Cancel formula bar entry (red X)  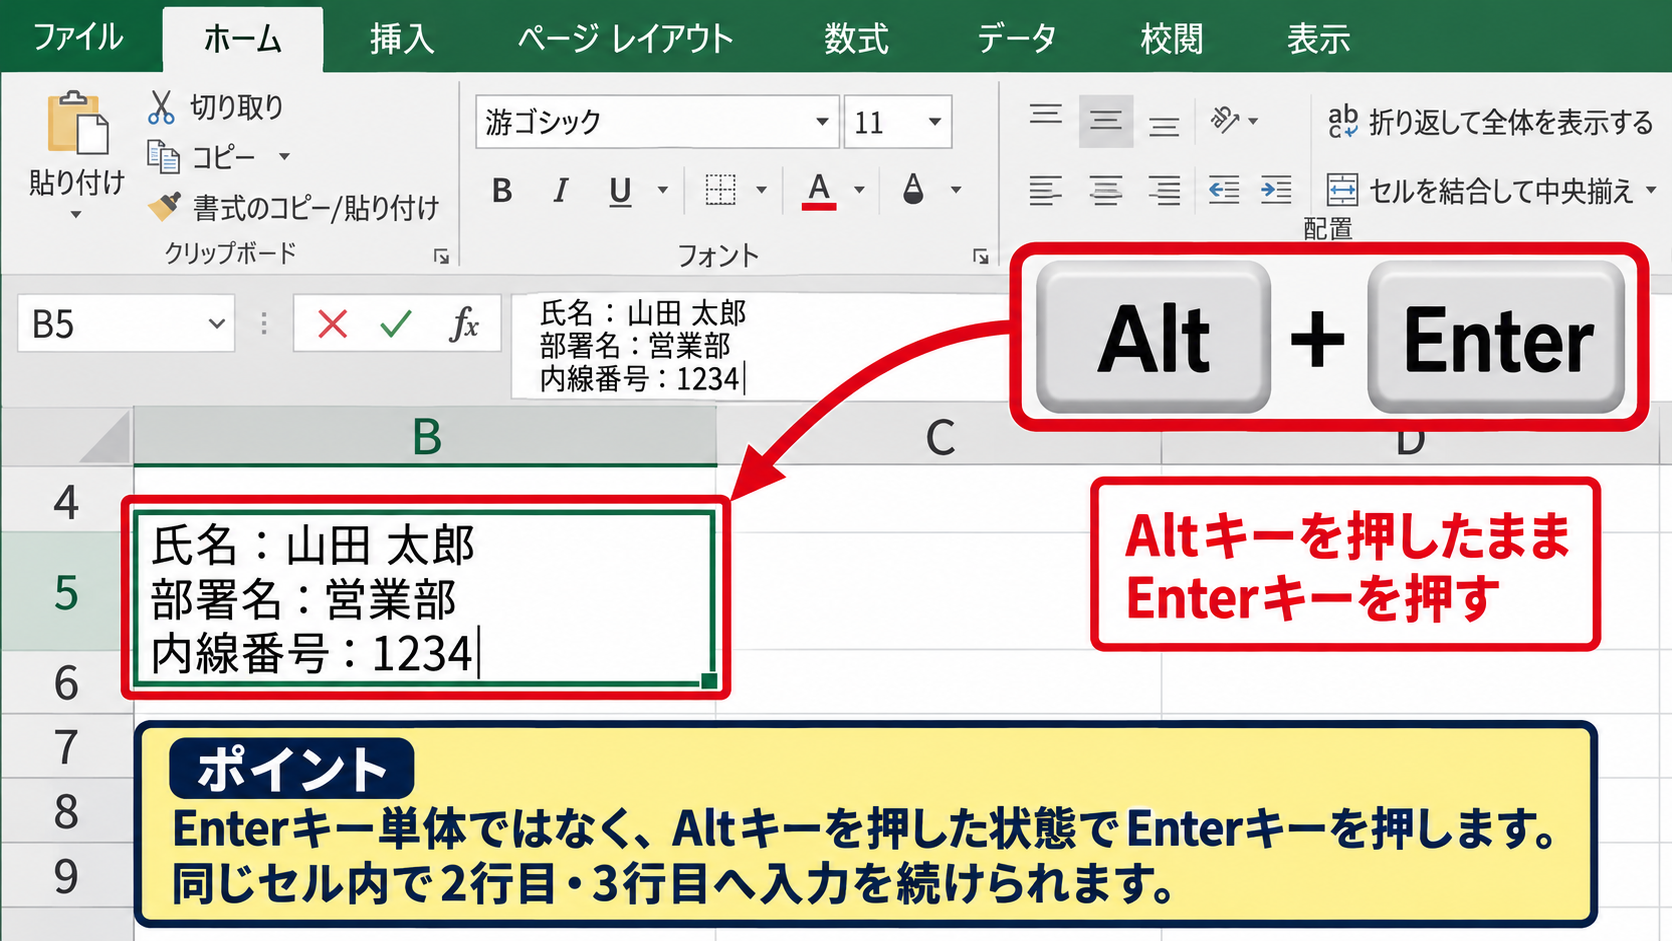coord(332,324)
